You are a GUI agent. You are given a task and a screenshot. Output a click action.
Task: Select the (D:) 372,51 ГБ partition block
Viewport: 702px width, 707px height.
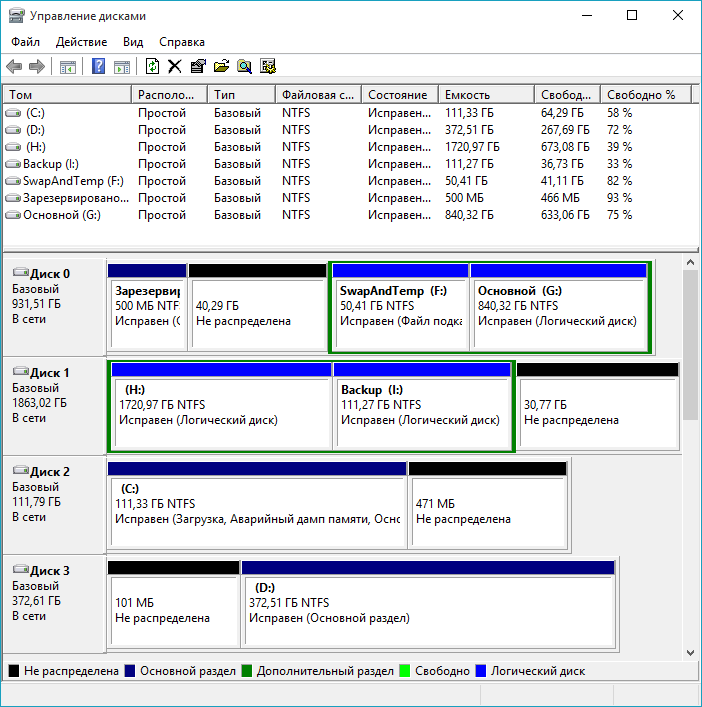tap(428, 604)
